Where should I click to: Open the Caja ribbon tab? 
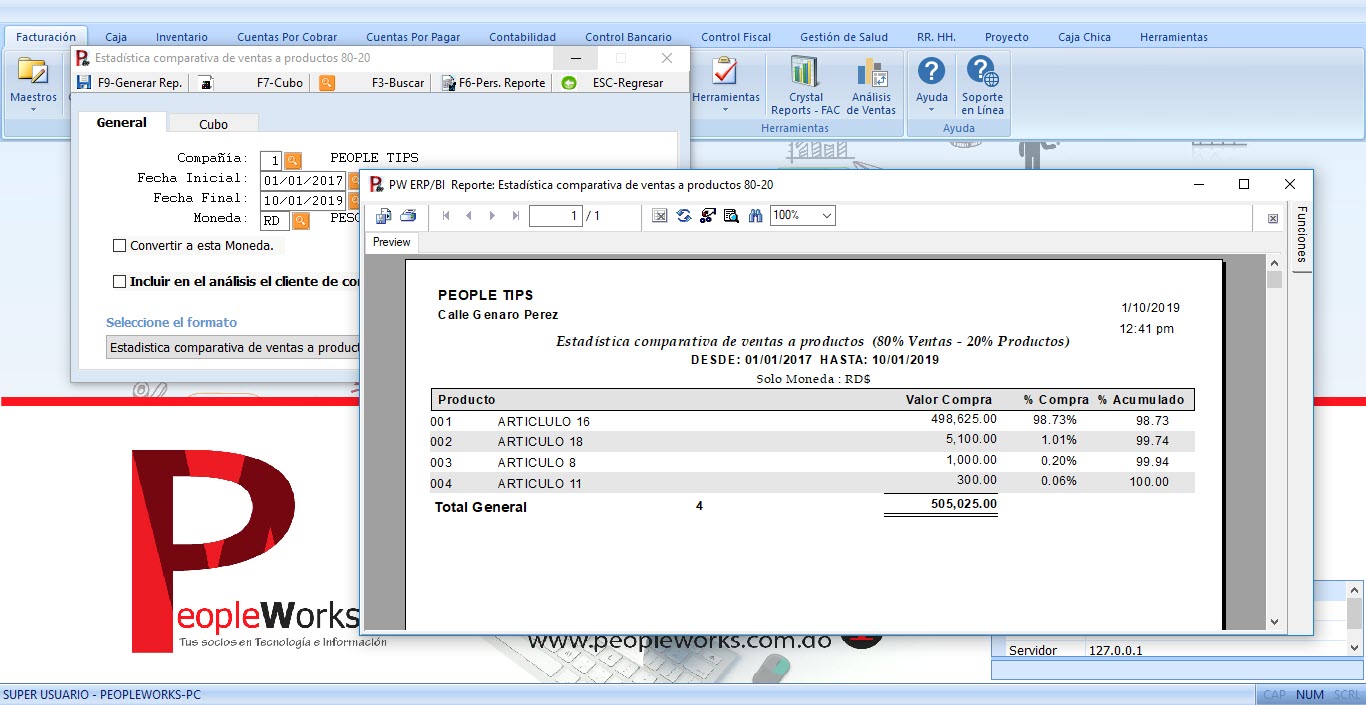116,37
